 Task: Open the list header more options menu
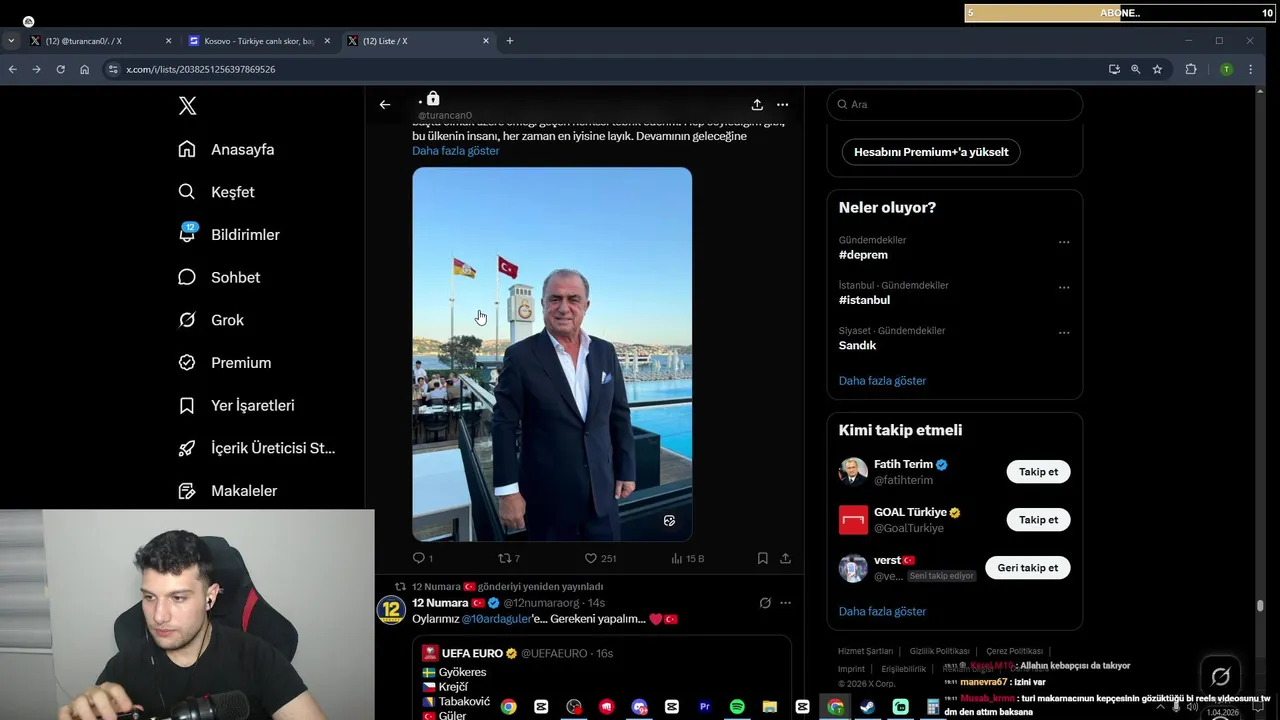click(782, 104)
